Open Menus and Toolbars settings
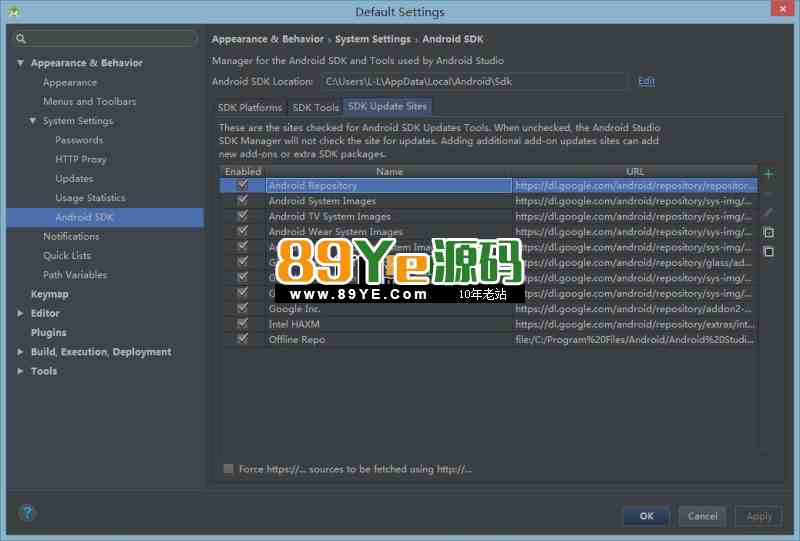 click(89, 101)
